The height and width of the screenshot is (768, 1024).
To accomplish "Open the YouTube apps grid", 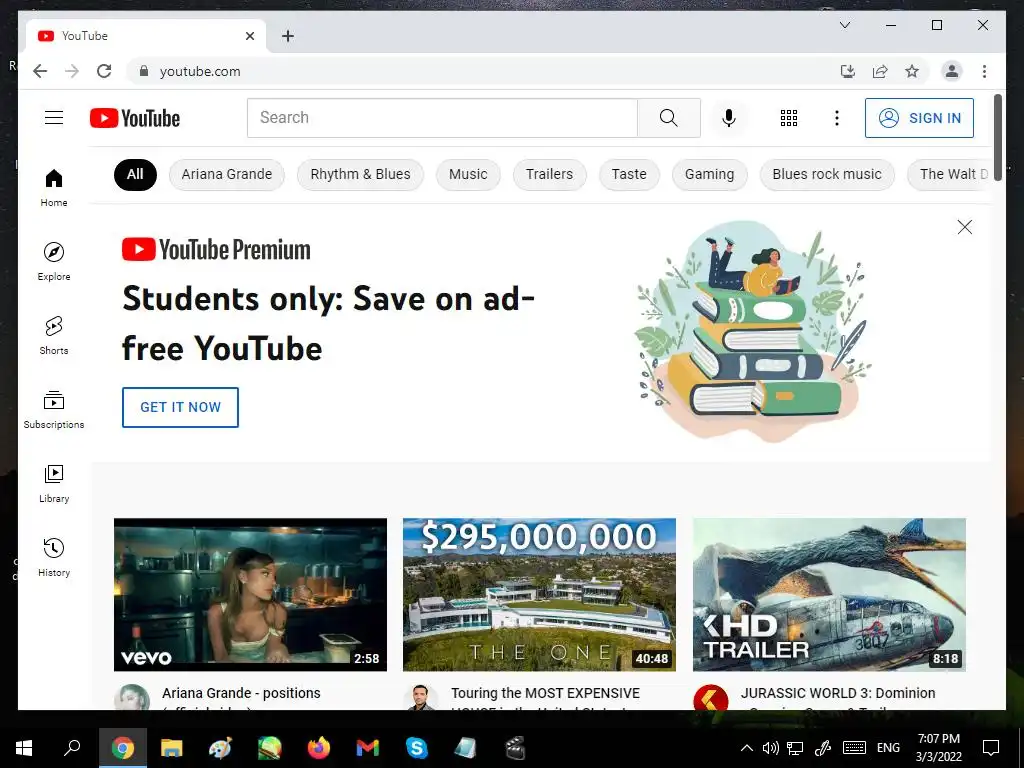I will [789, 118].
